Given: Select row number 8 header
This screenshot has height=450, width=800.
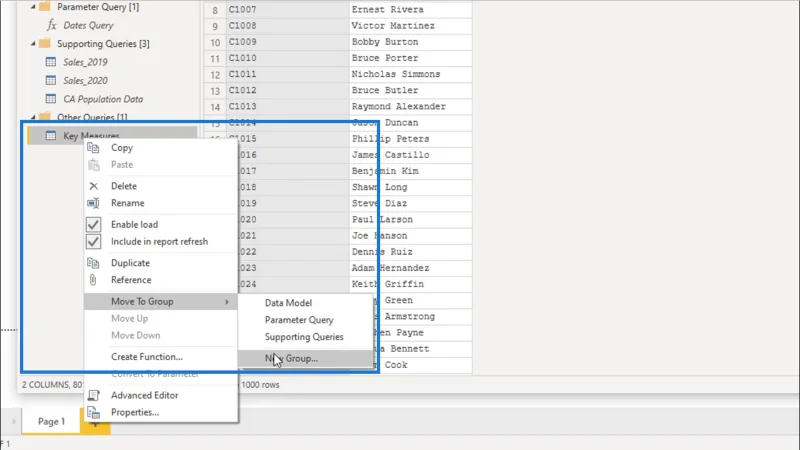Looking at the screenshot, I should (215, 10).
